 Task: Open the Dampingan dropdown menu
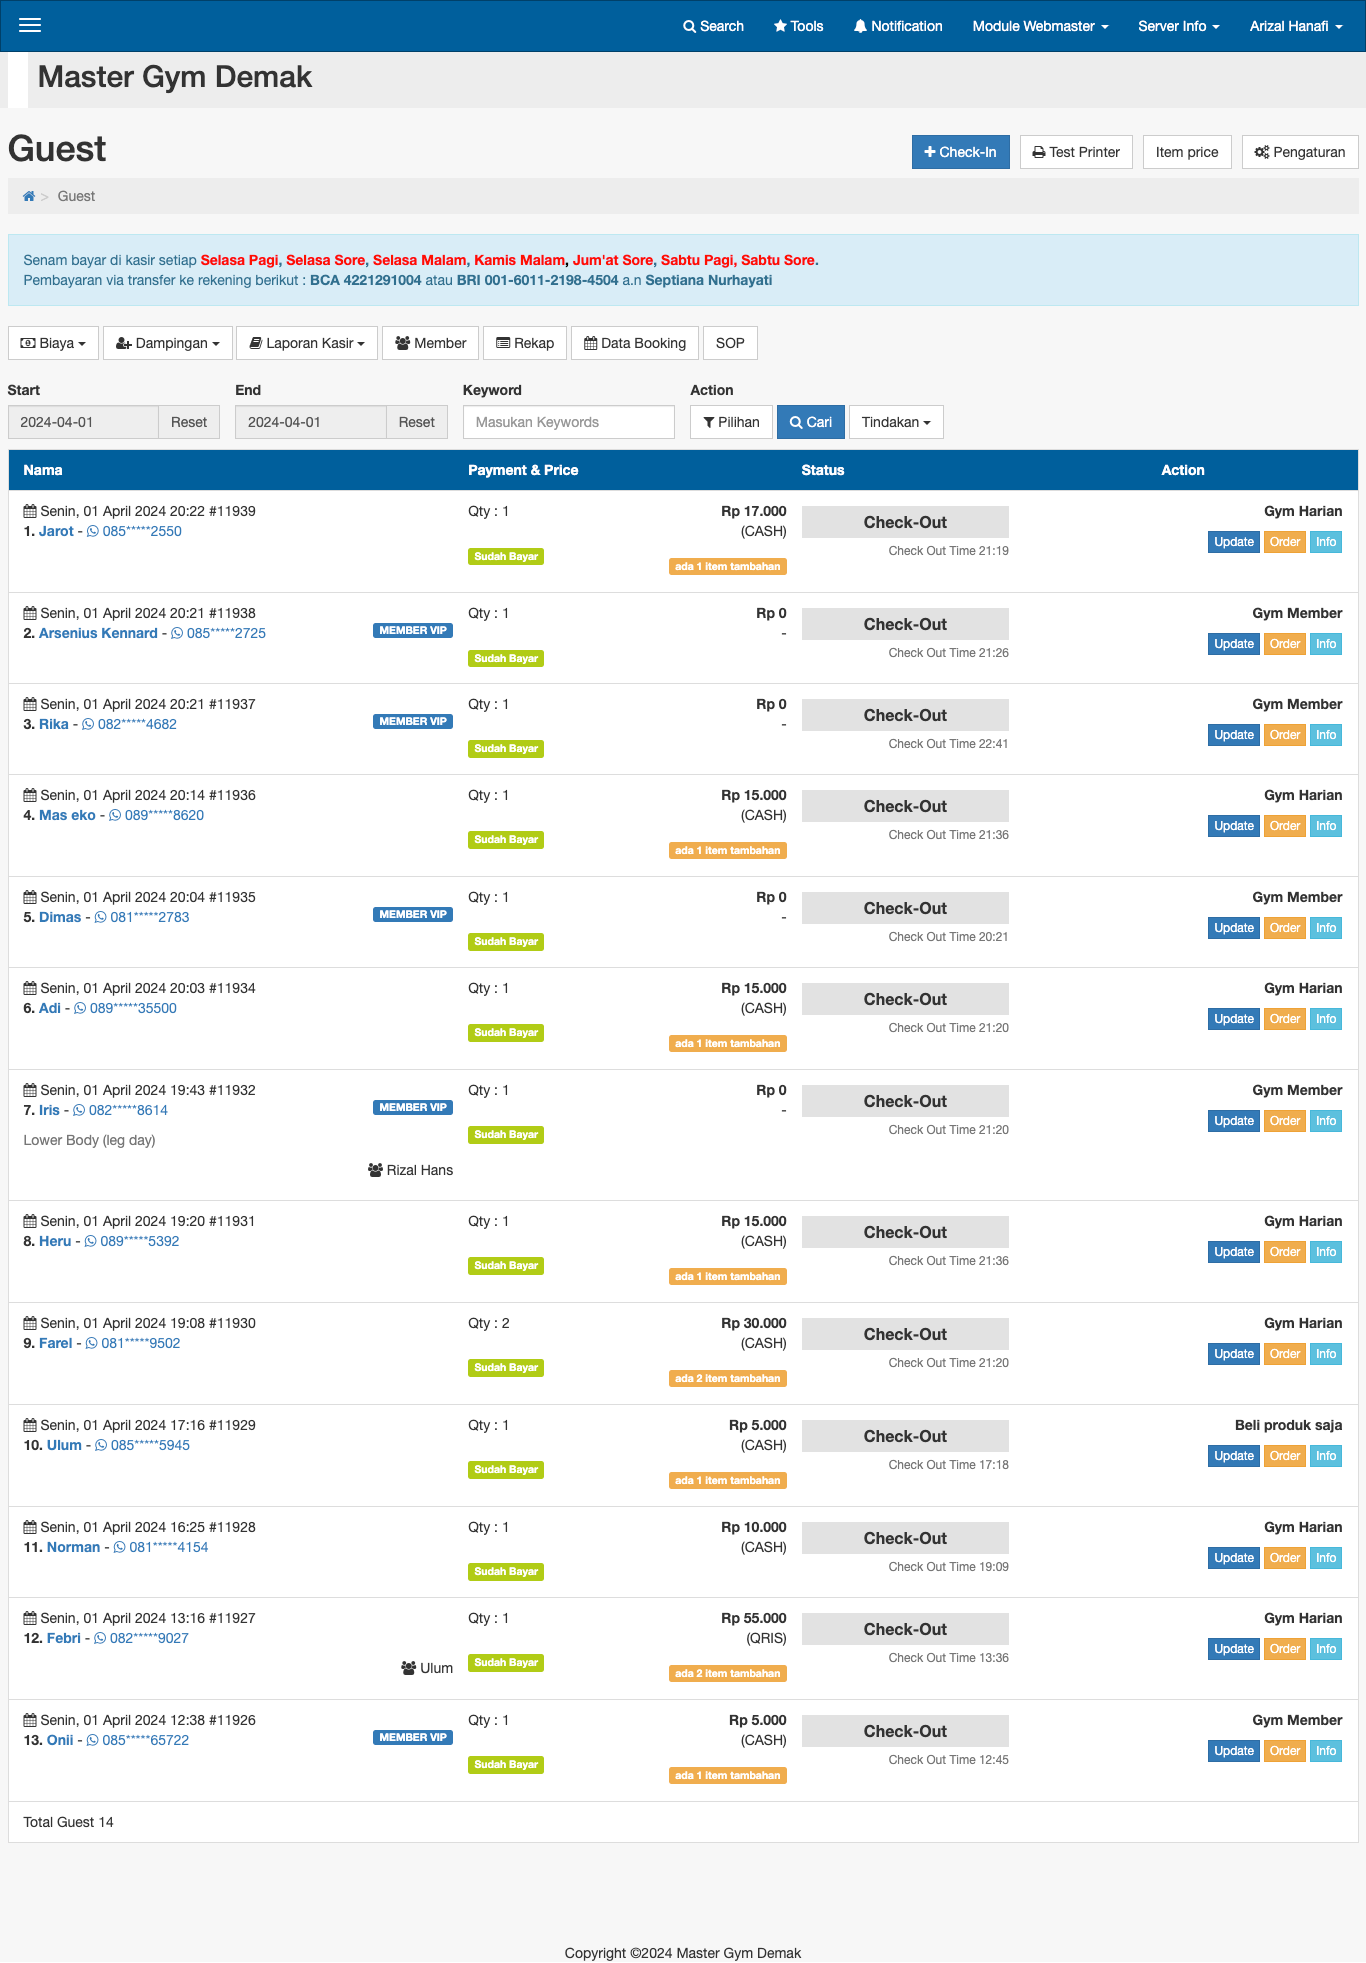167,343
